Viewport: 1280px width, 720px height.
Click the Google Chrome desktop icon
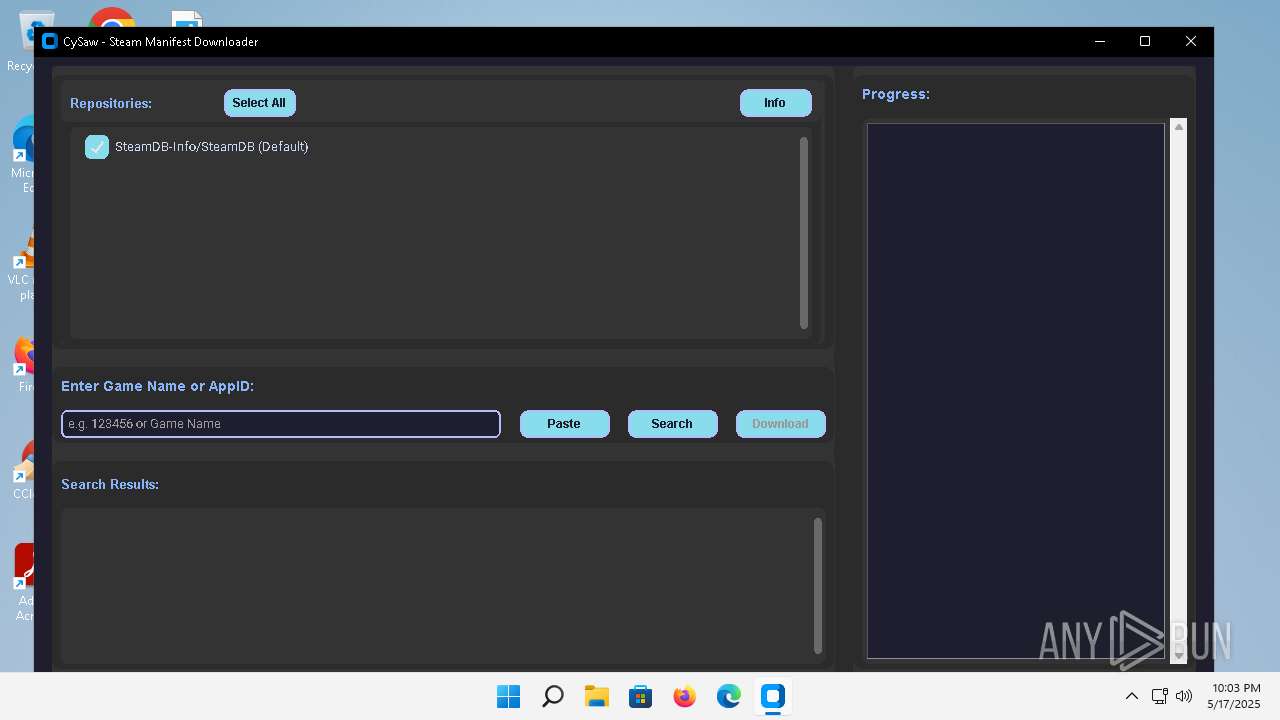pyautogui.click(x=112, y=17)
